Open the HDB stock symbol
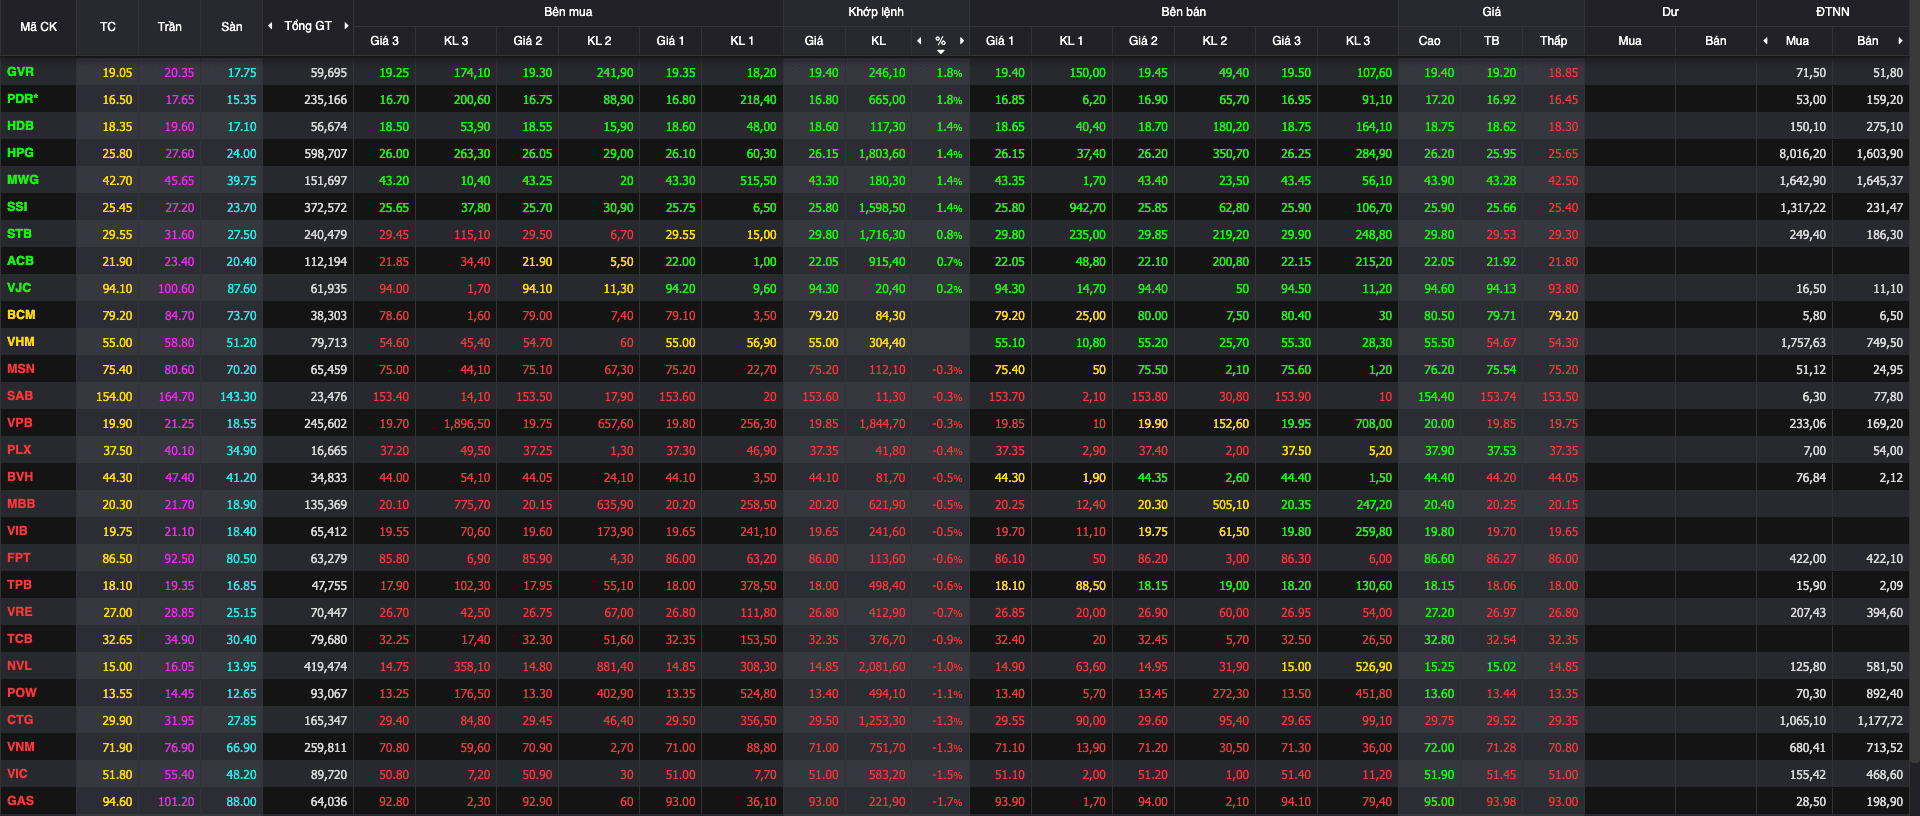 click(20, 126)
